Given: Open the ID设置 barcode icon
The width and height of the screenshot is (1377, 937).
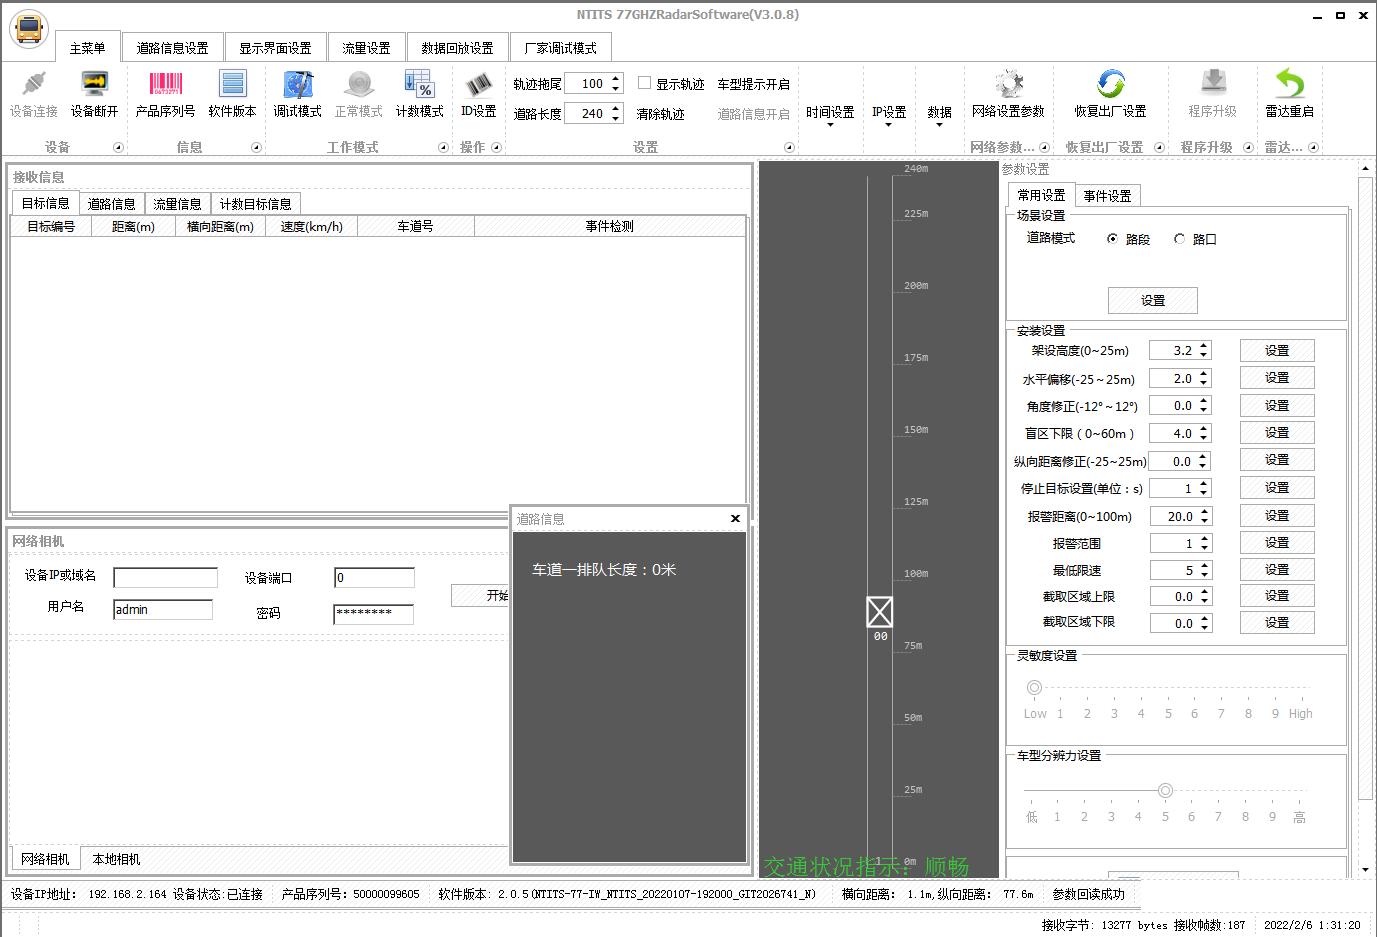Looking at the screenshot, I should click(x=479, y=84).
